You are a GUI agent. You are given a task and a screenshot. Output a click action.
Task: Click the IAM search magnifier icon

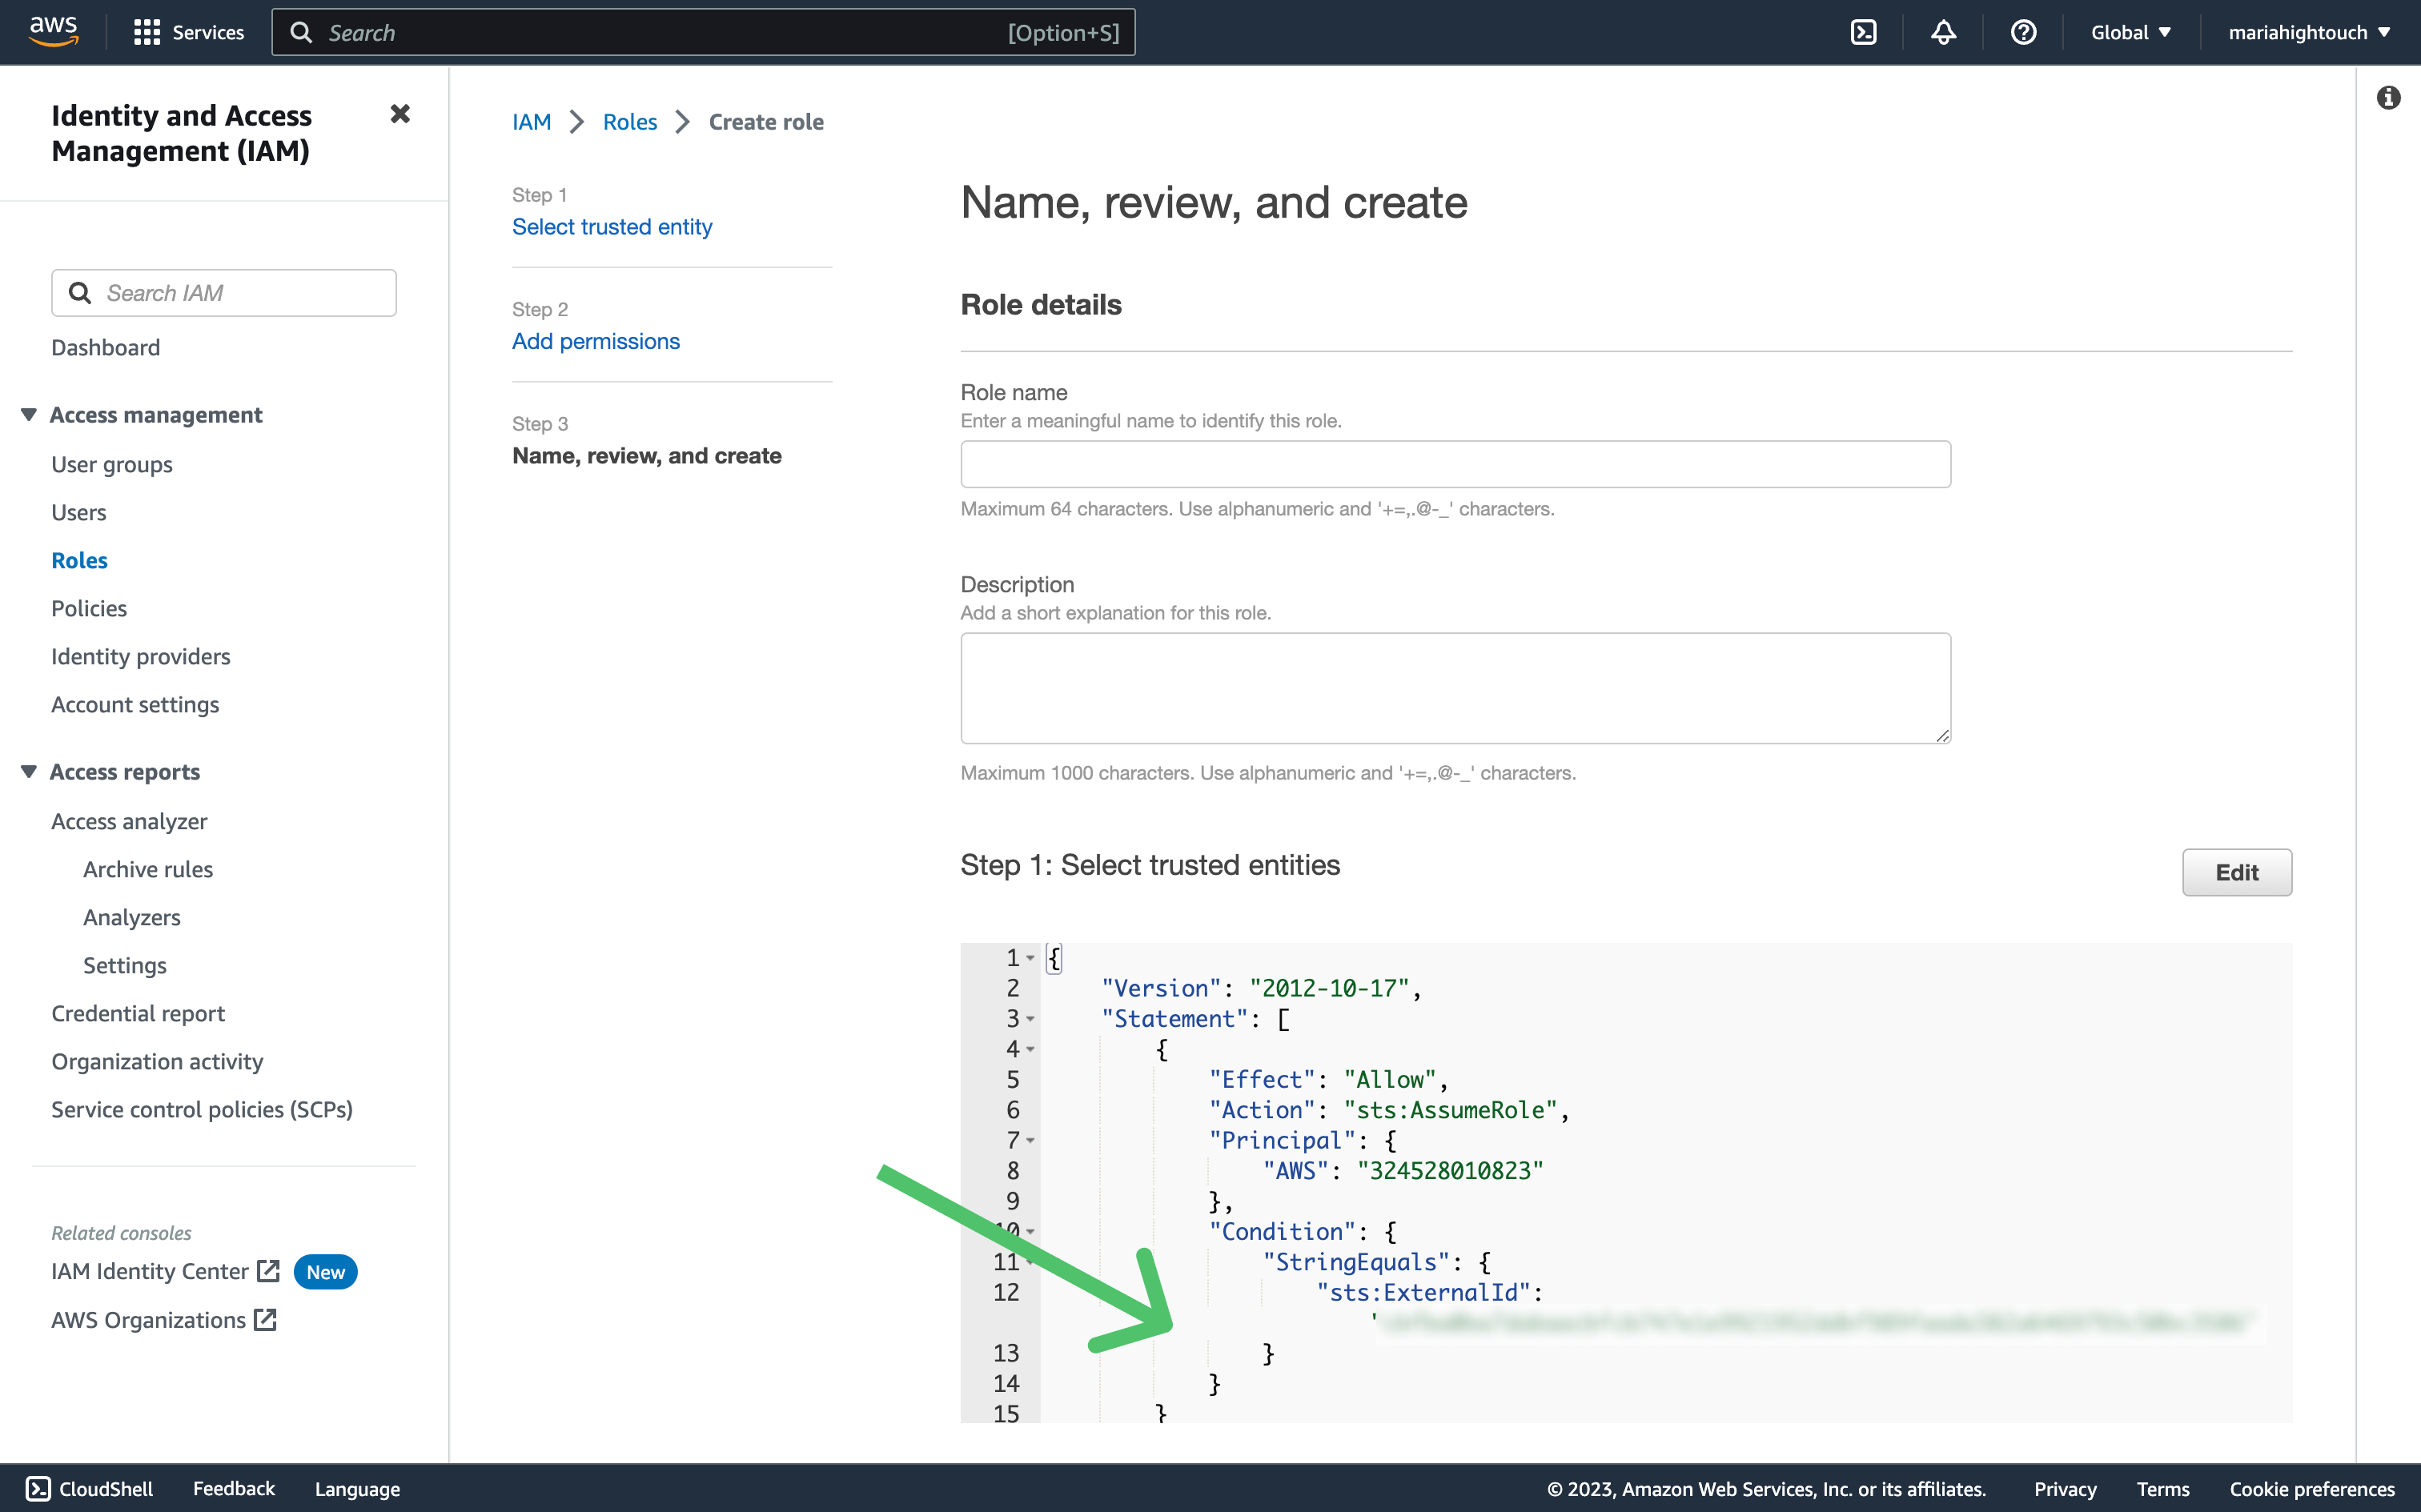coord(78,291)
